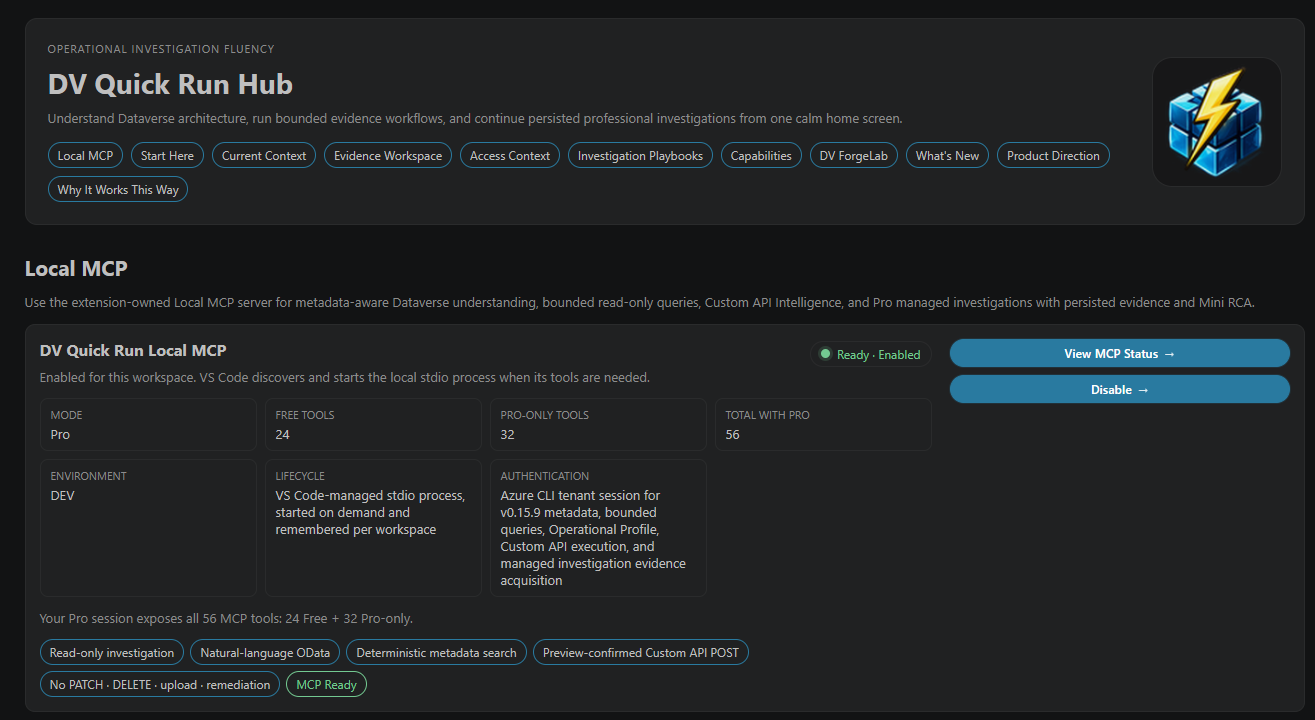
Task: Show the What's New pill section
Action: click(948, 155)
